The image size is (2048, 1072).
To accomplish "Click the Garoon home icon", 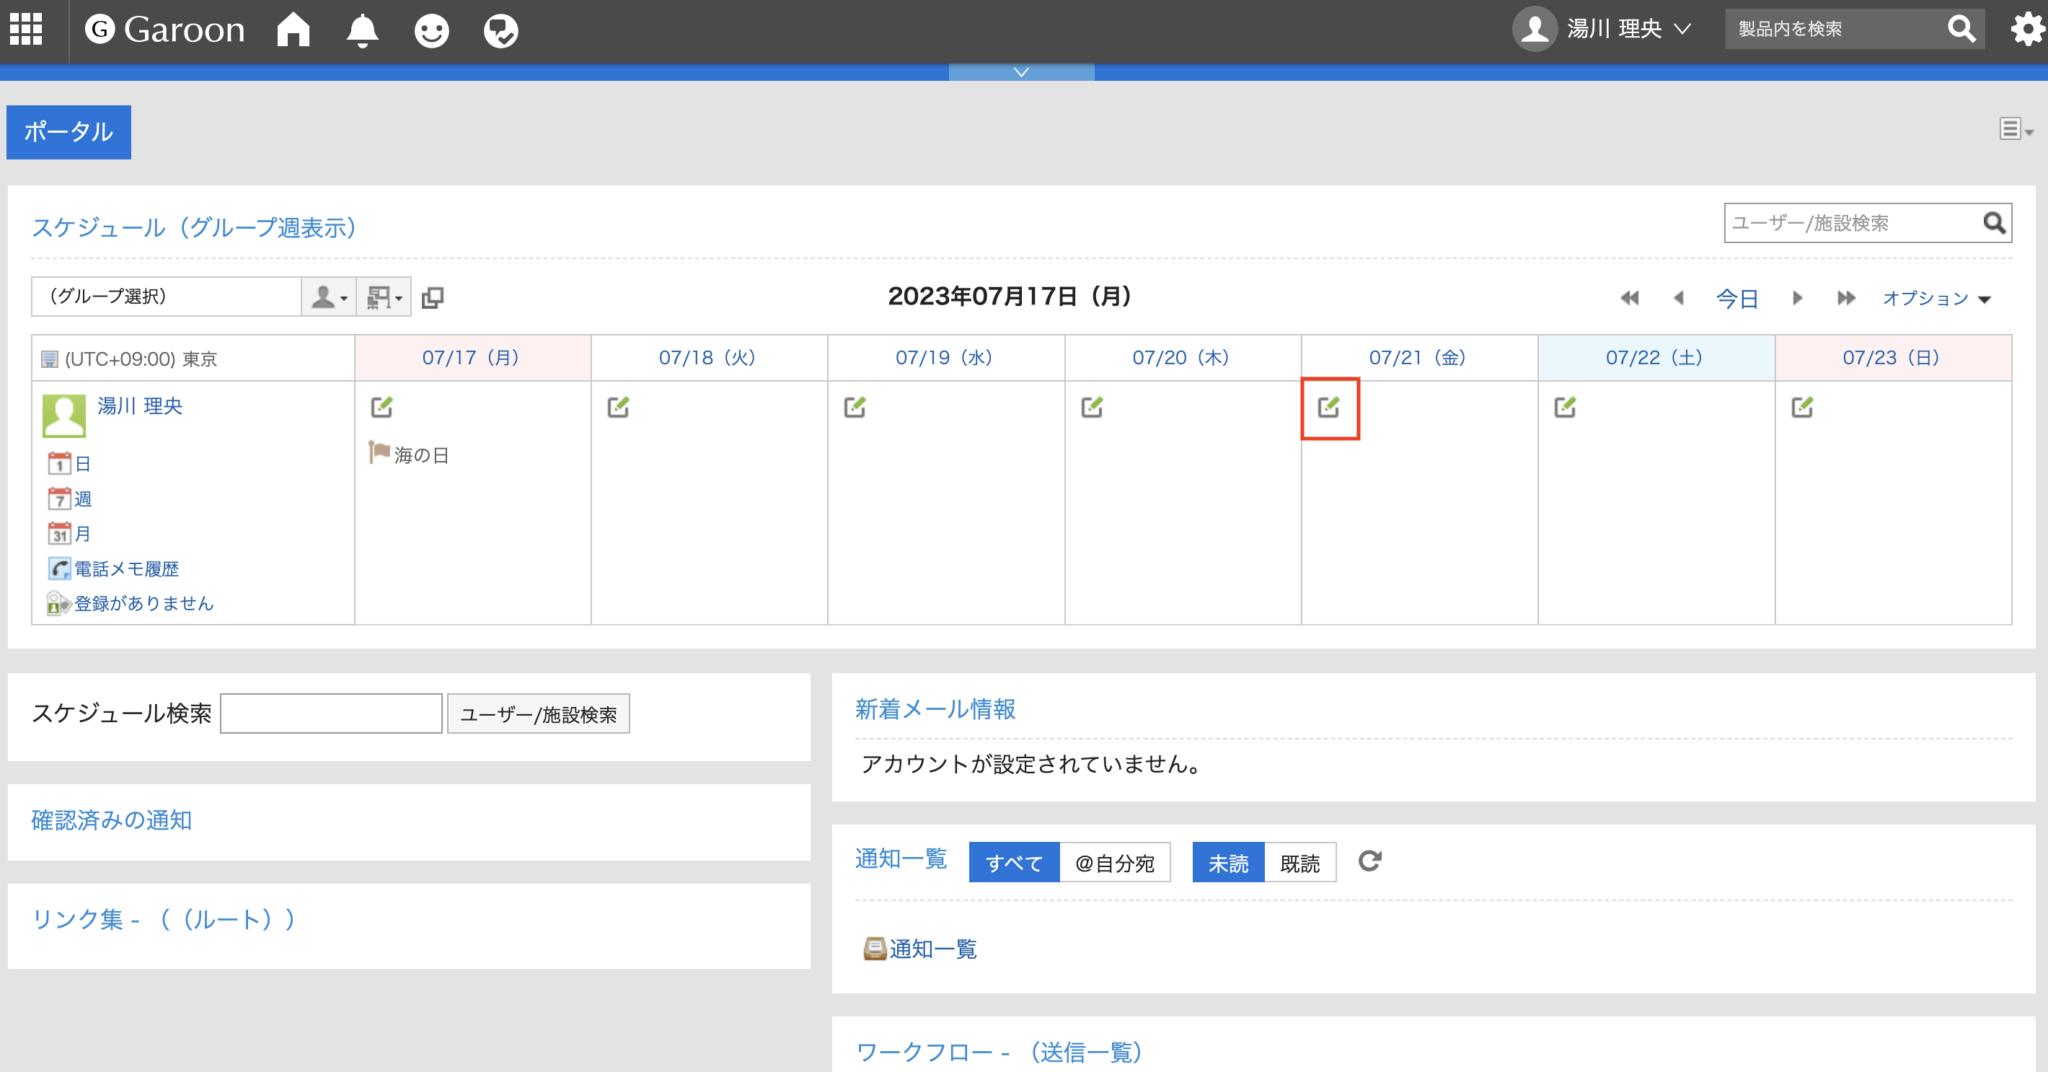I will click(292, 30).
